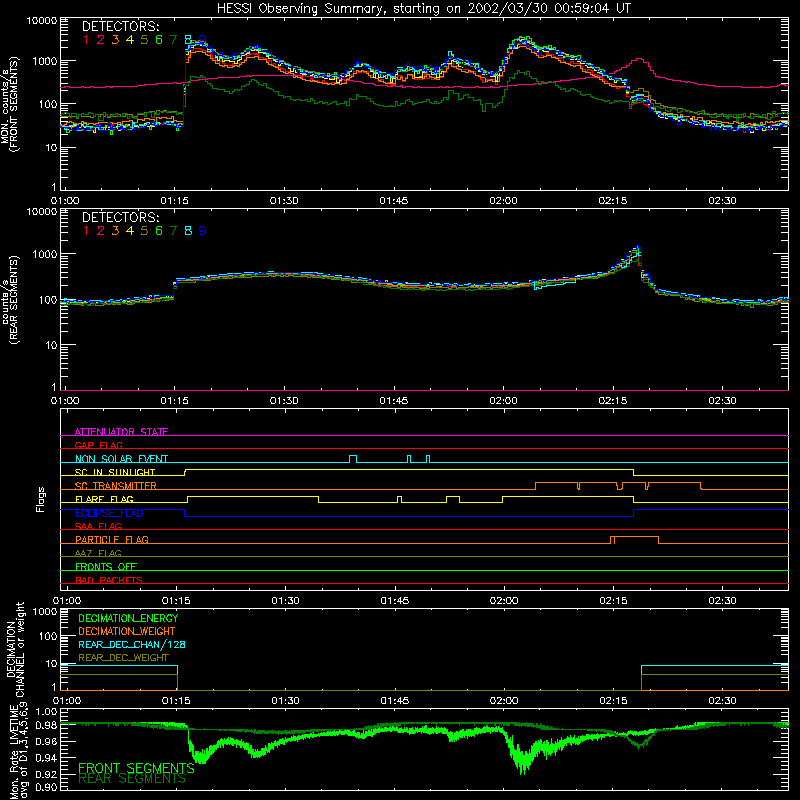Select orange detector 3 in top panel legend

tap(115, 40)
